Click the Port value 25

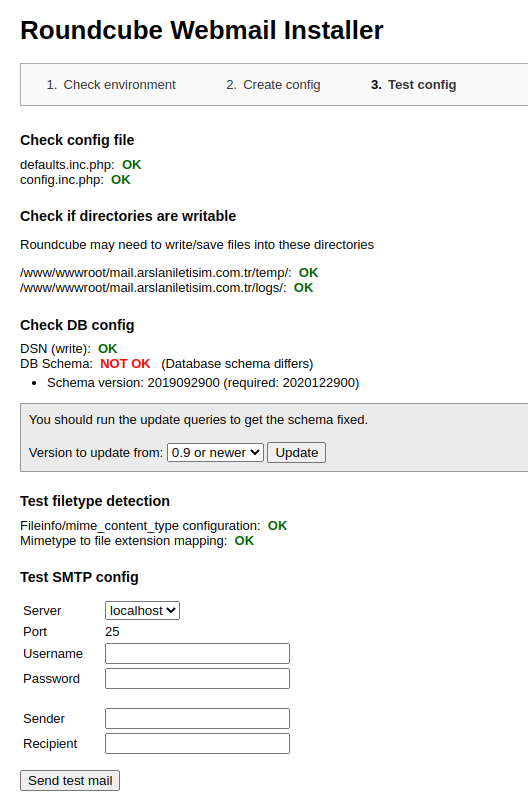pos(112,631)
